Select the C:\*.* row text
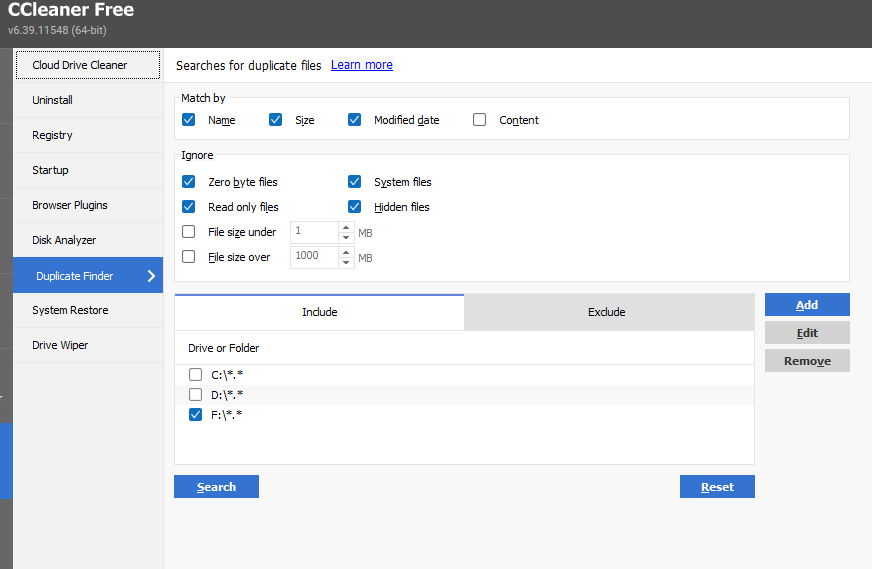872x569 pixels. tap(227, 375)
